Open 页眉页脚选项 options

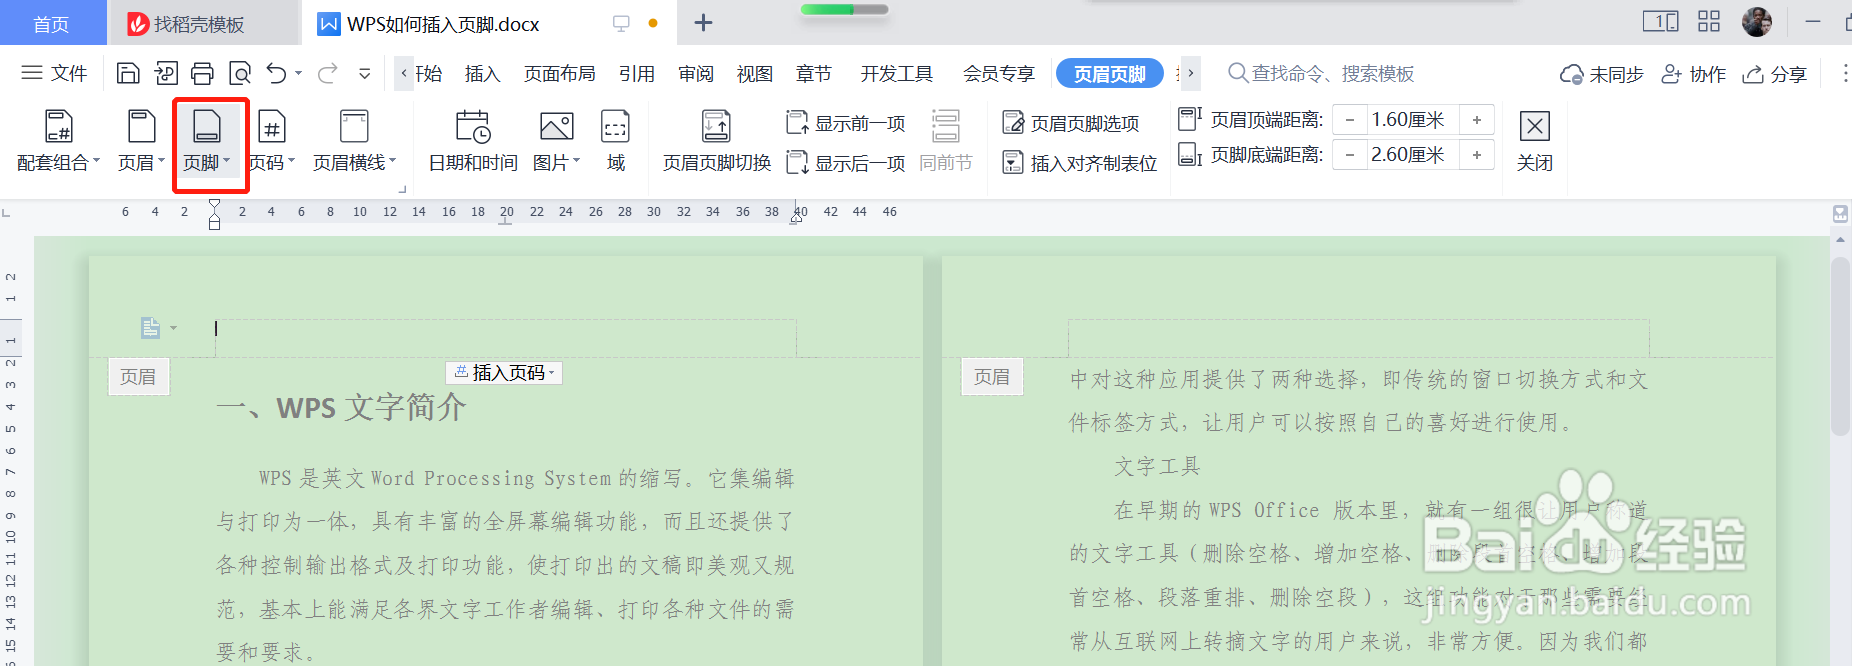click(1071, 123)
